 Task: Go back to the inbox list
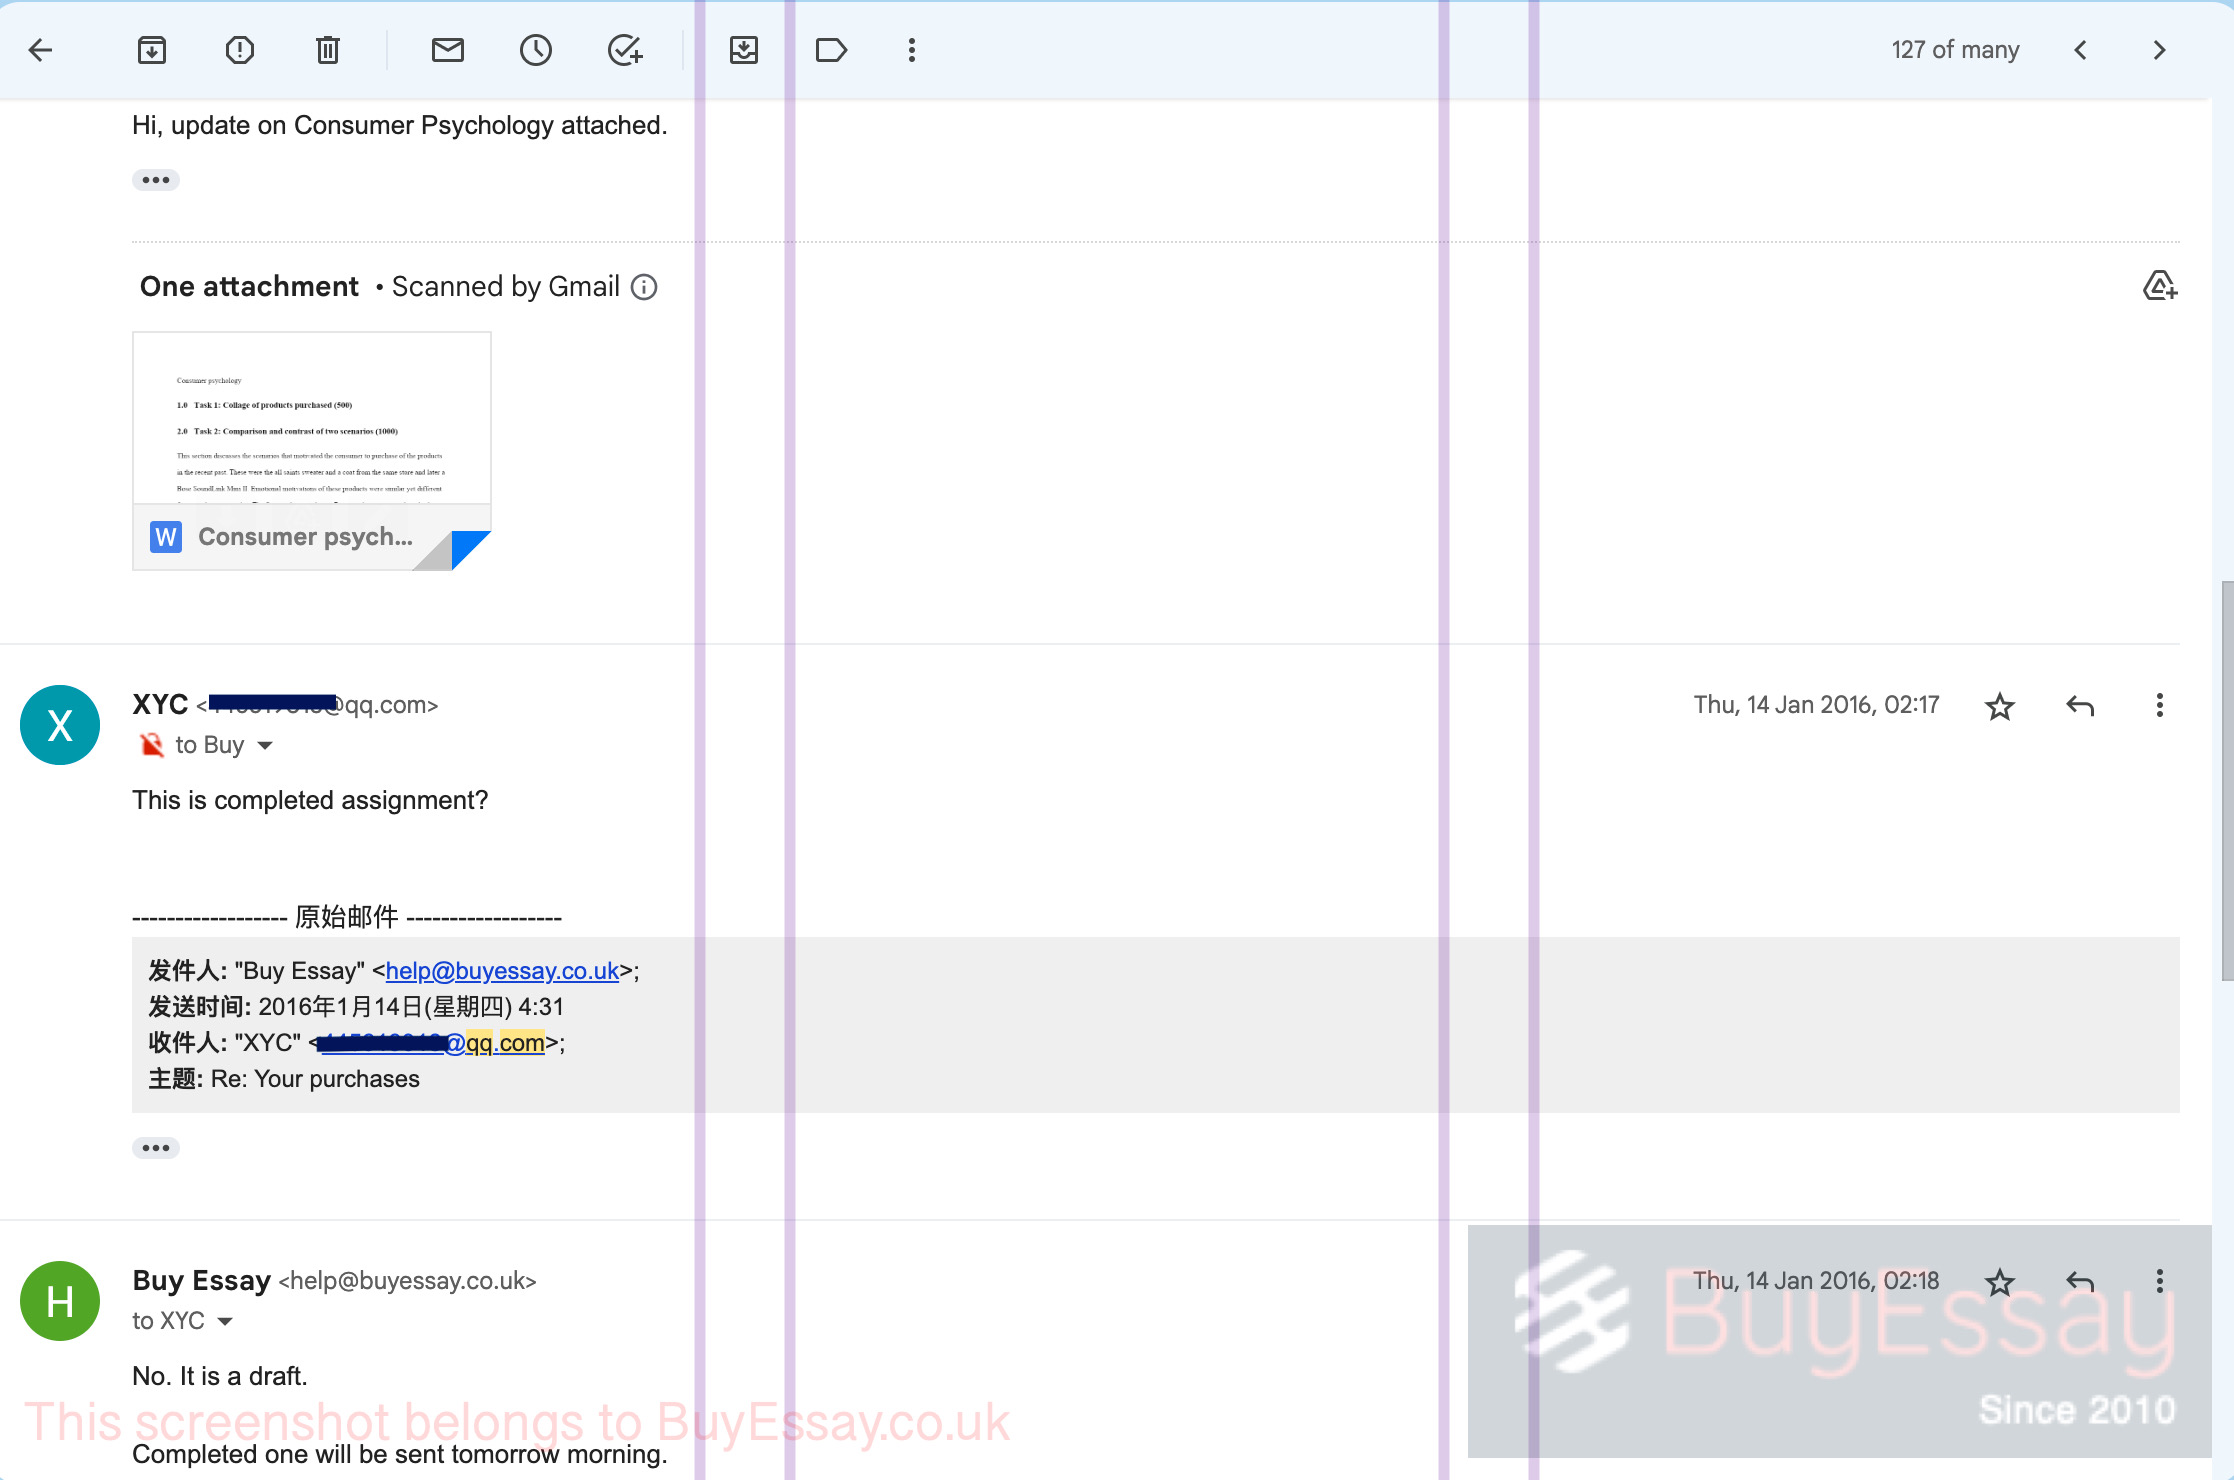[x=41, y=50]
